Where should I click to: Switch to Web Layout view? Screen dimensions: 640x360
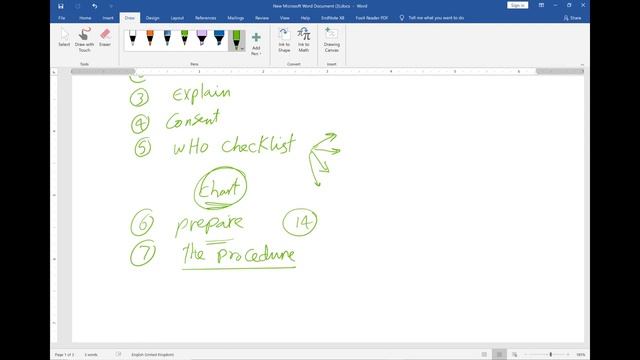(514, 354)
